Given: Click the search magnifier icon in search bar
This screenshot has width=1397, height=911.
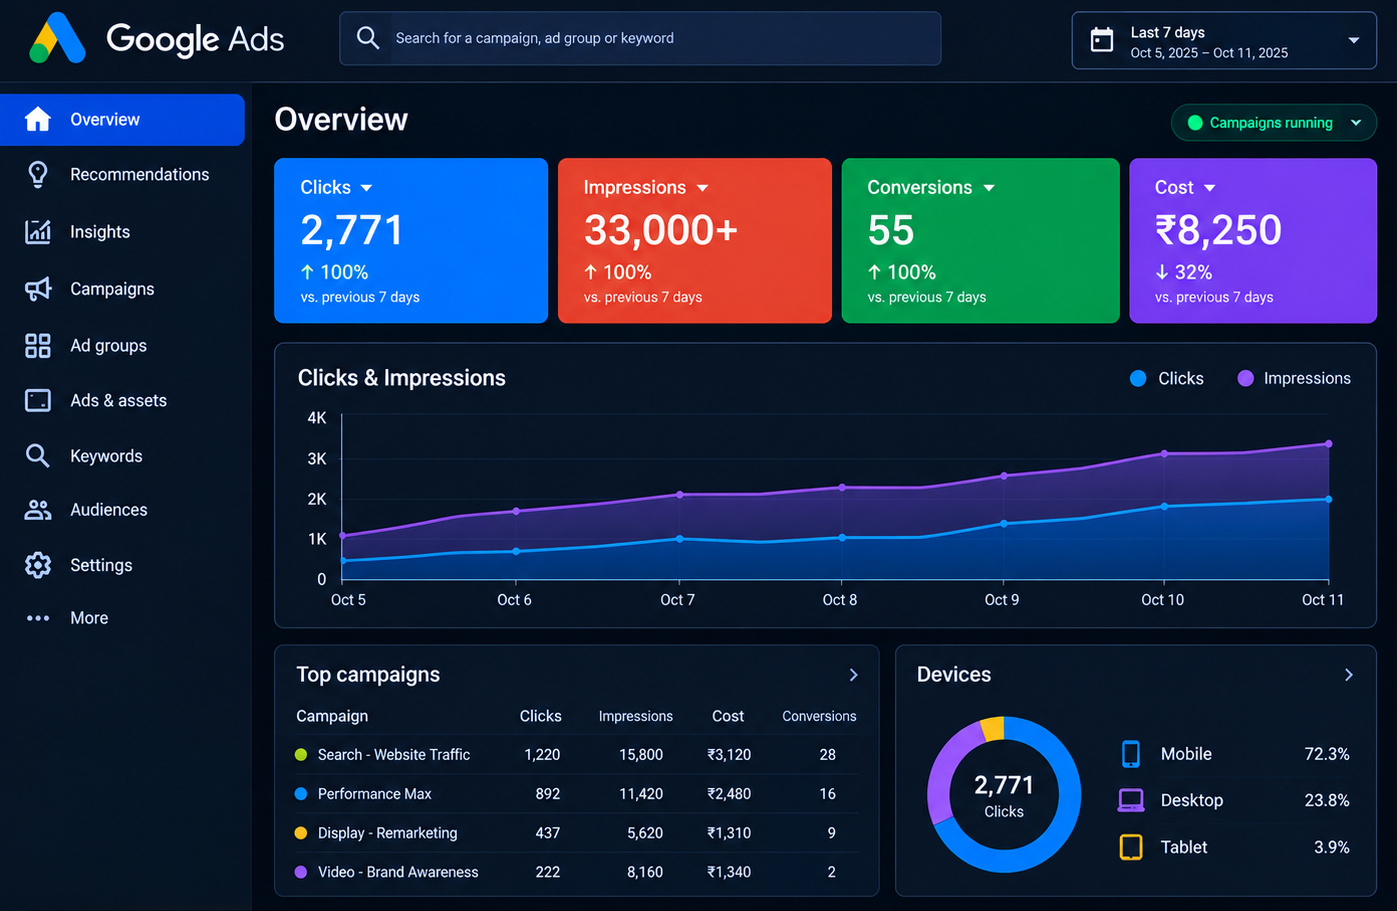Looking at the screenshot, I should coord(368,38).
